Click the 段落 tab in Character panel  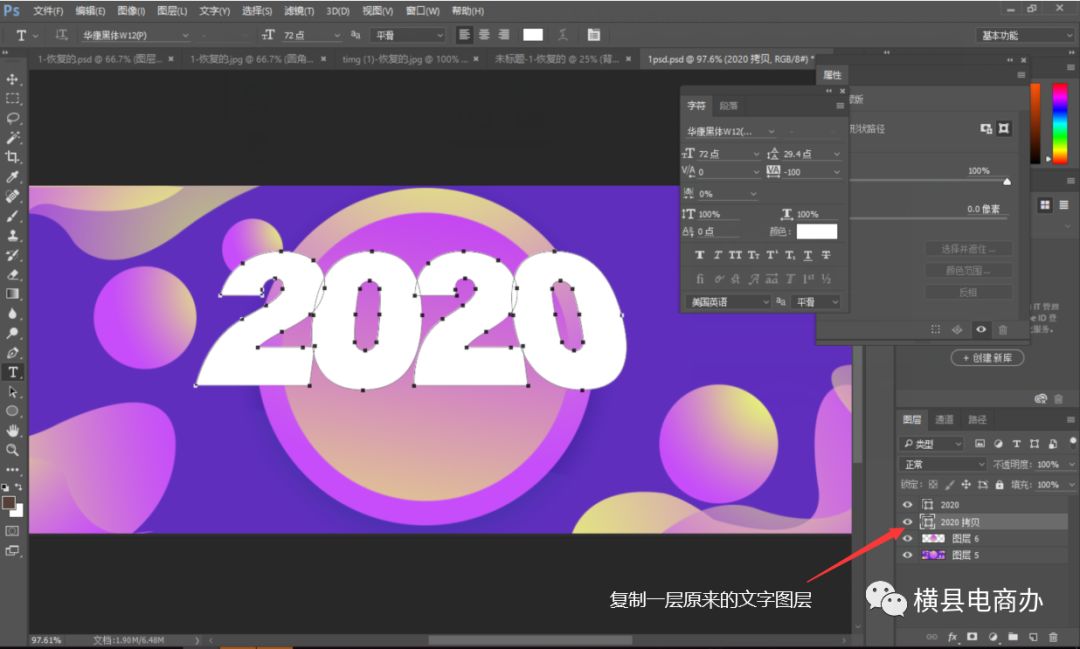point(729,105)
